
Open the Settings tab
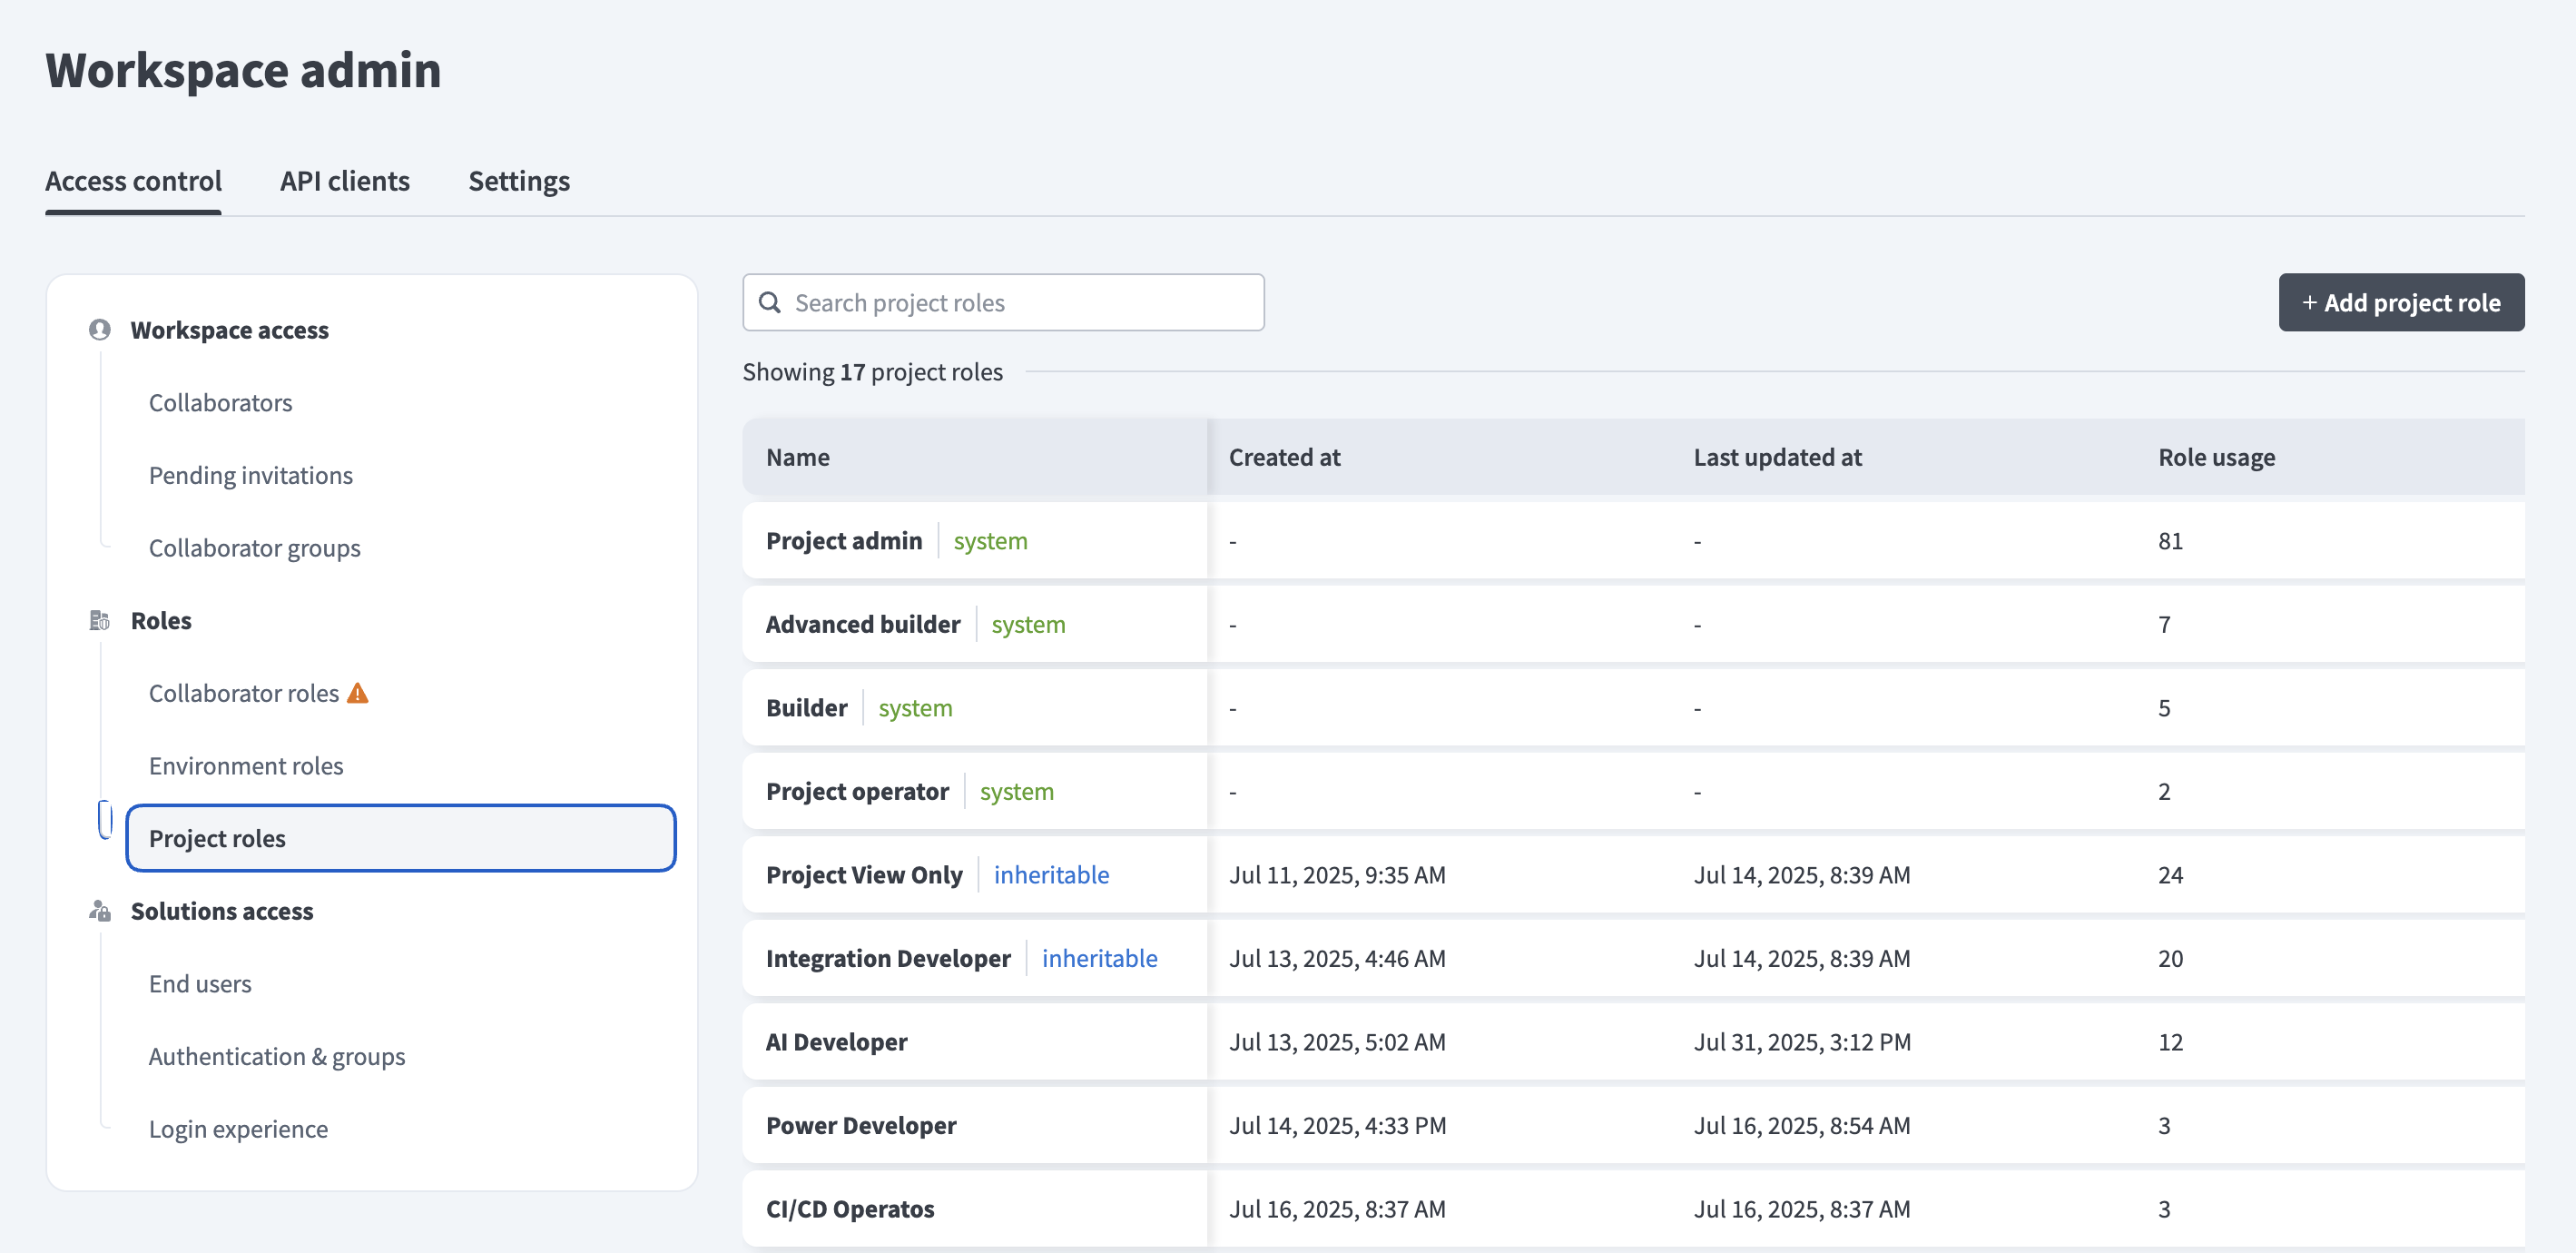coord(518,181)
